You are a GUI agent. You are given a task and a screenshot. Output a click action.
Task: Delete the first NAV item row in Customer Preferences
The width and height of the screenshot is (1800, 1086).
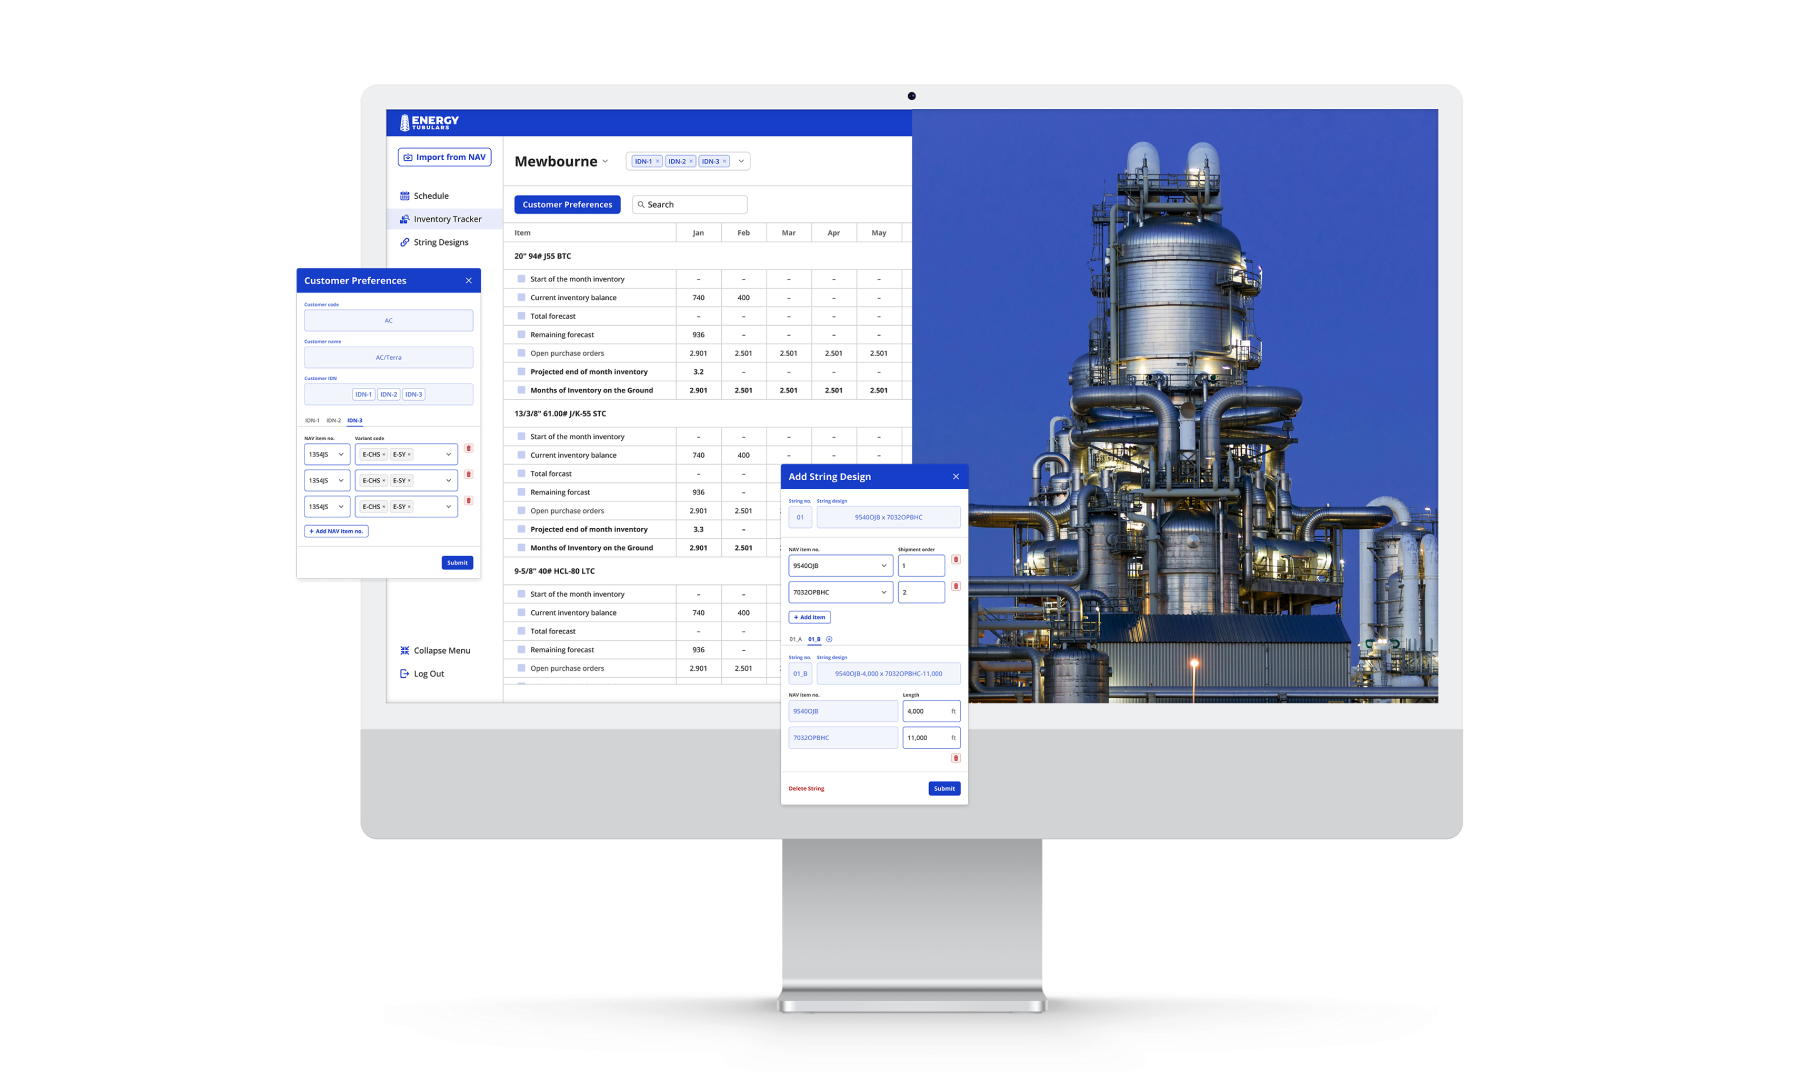coord(468,448)
